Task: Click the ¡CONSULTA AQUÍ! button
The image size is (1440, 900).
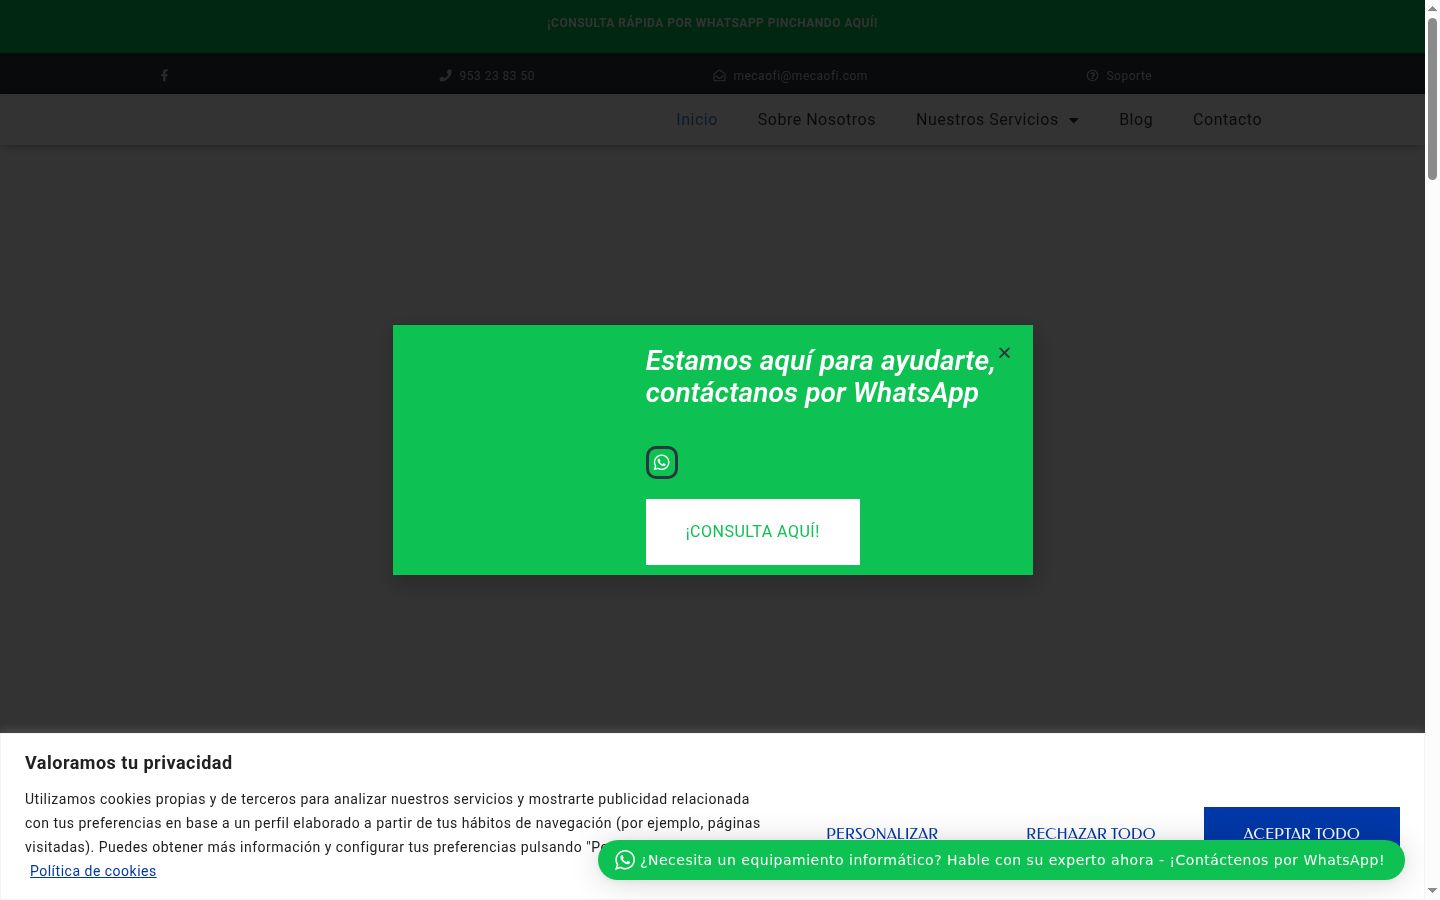Action: tap(753, 532)
